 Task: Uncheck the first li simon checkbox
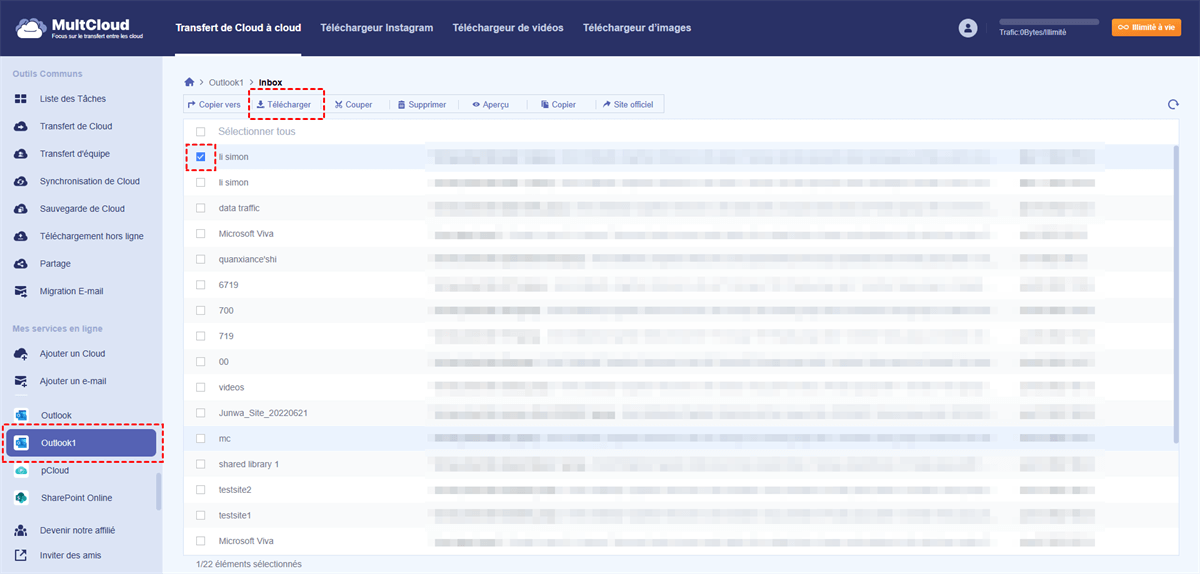point(201,157)
